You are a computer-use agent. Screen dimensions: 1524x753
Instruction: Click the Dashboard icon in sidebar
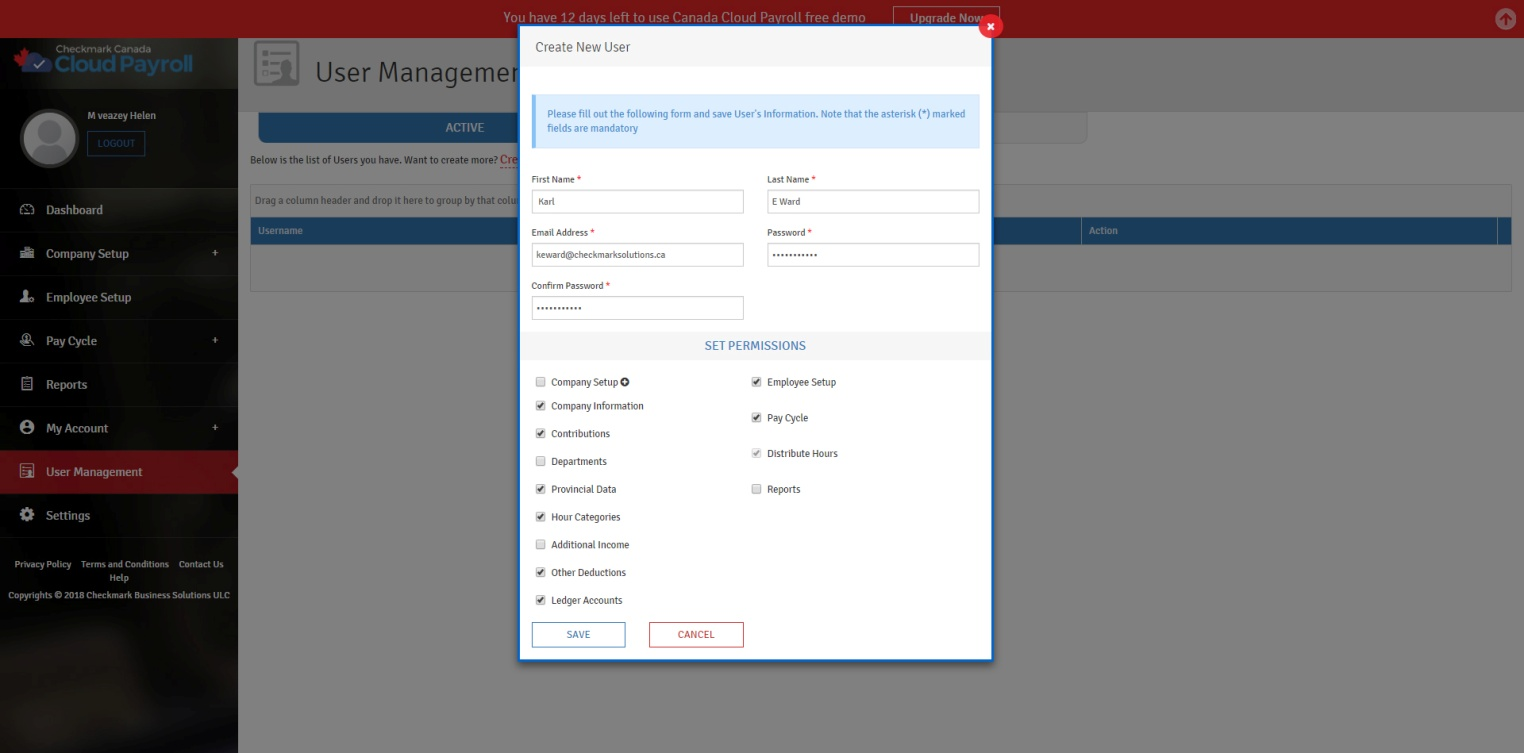point(27,210)
